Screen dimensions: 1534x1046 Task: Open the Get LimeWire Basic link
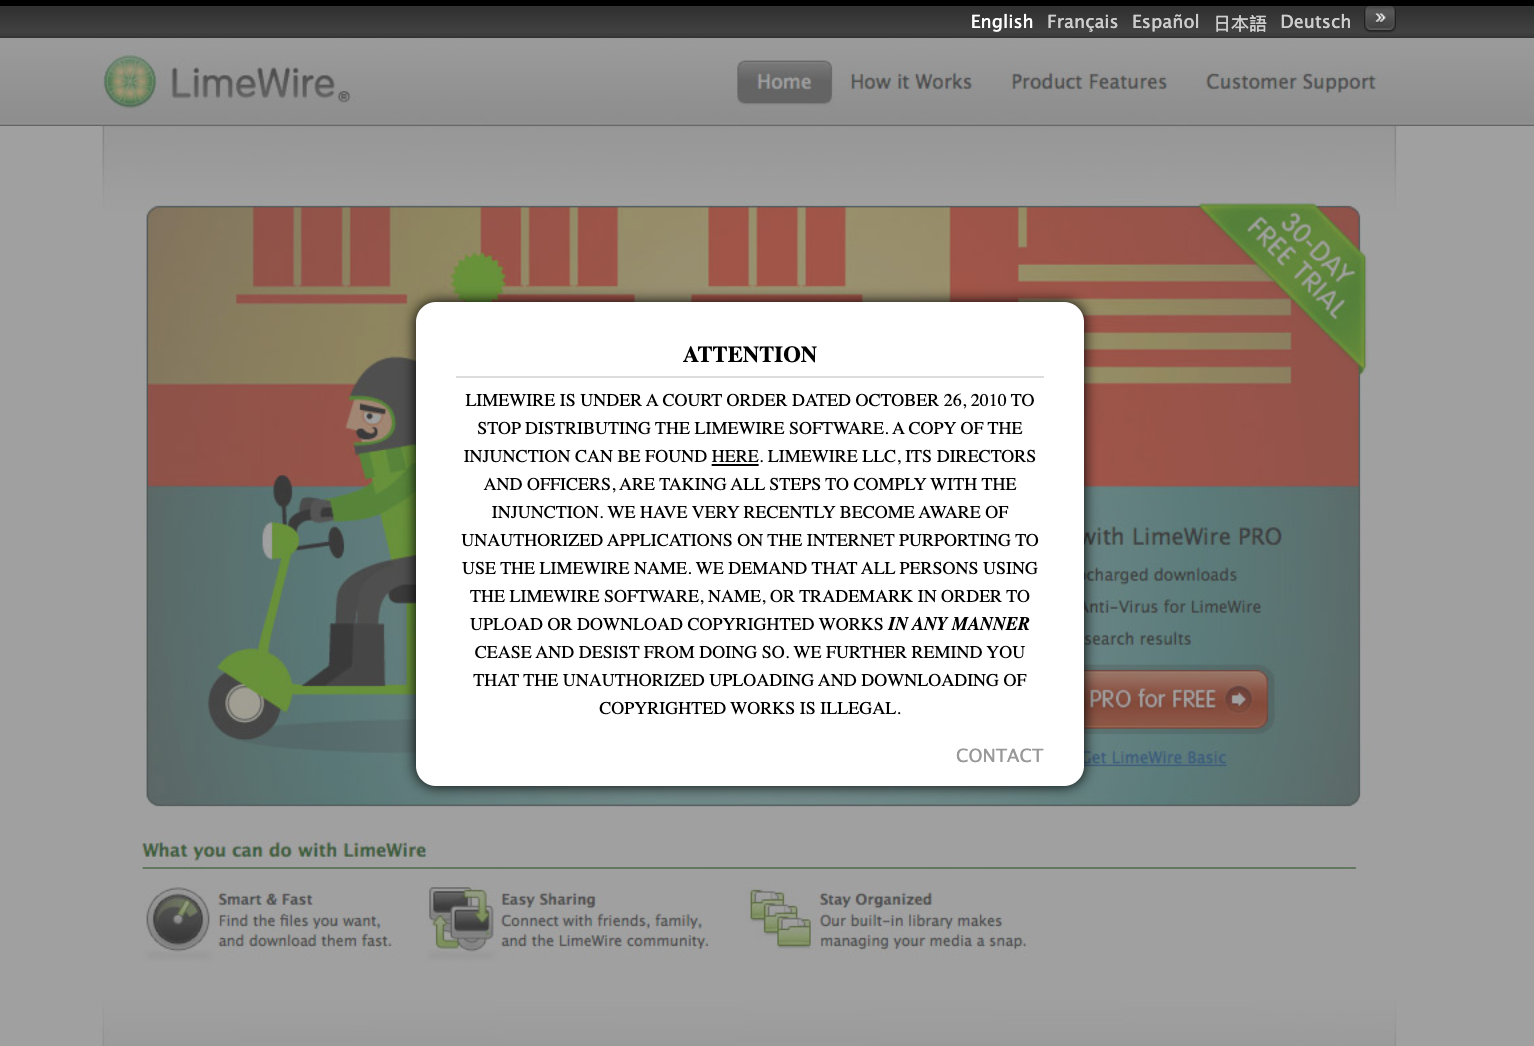coord(1155,758)
